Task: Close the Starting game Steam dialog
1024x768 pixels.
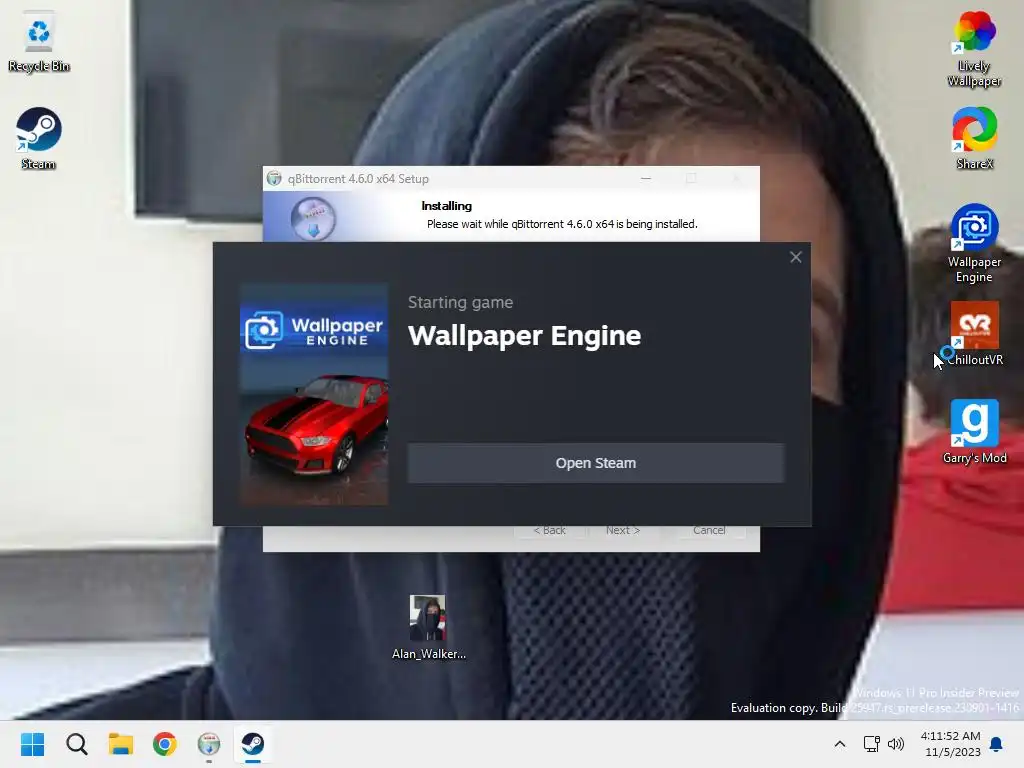Action: [795, 257]
